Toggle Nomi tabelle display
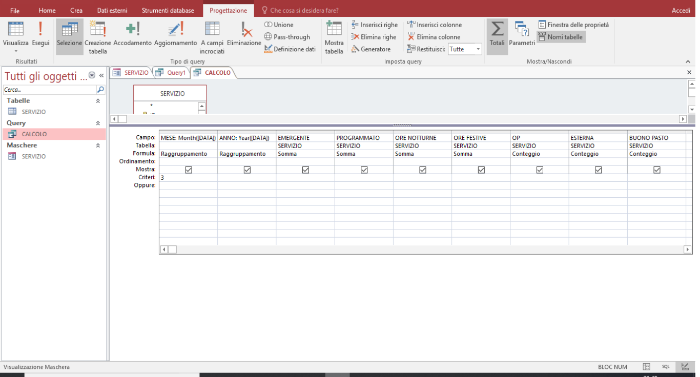 point(561,37)
